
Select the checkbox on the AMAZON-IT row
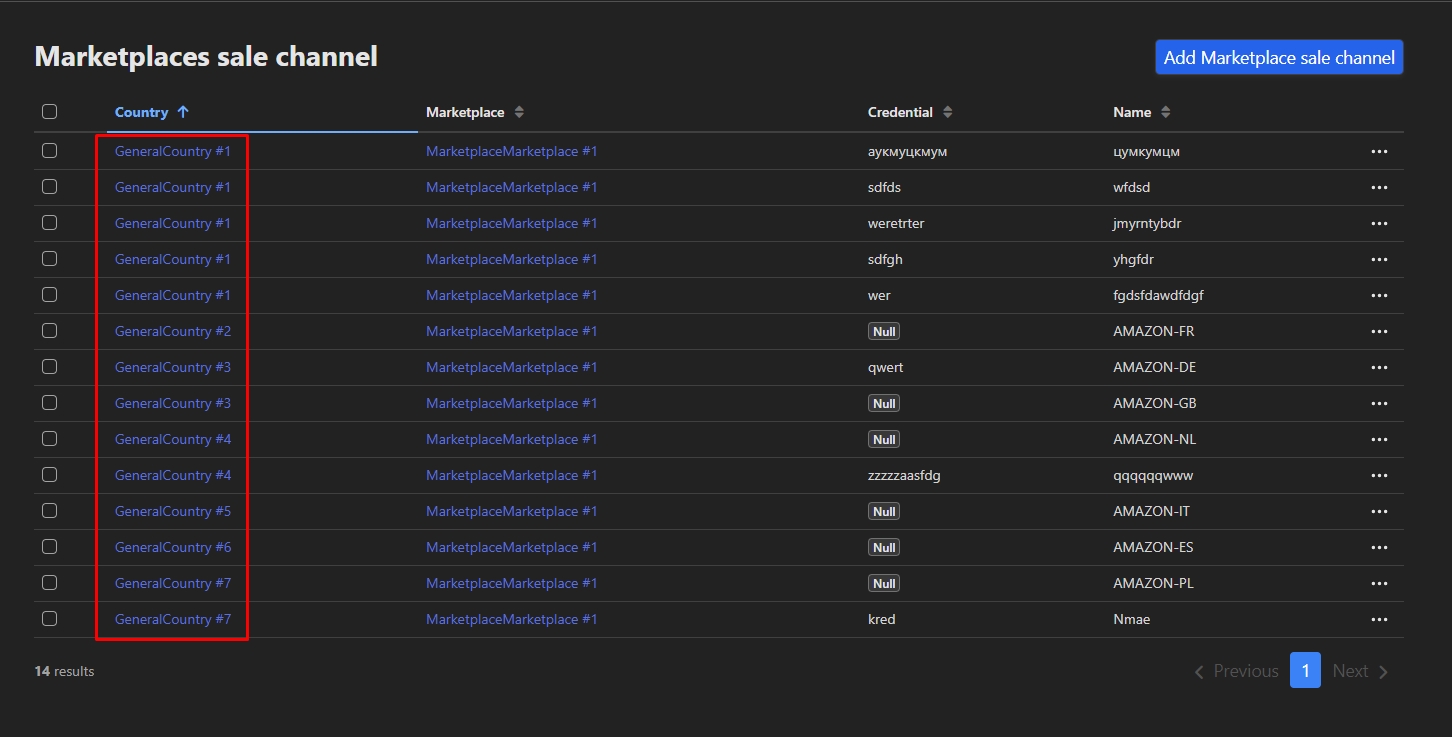click(49, 510)
